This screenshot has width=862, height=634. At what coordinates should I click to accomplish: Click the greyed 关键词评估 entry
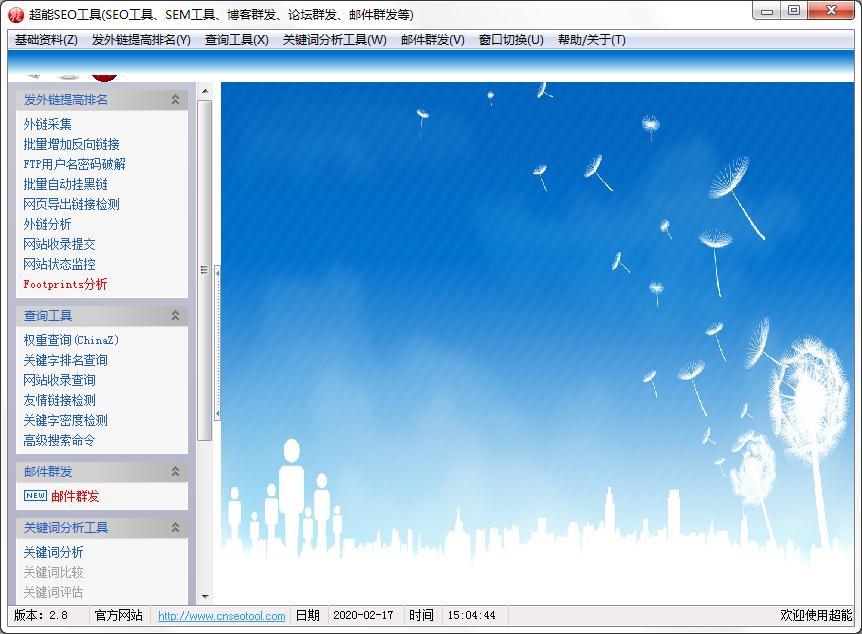tap(53, 592)
